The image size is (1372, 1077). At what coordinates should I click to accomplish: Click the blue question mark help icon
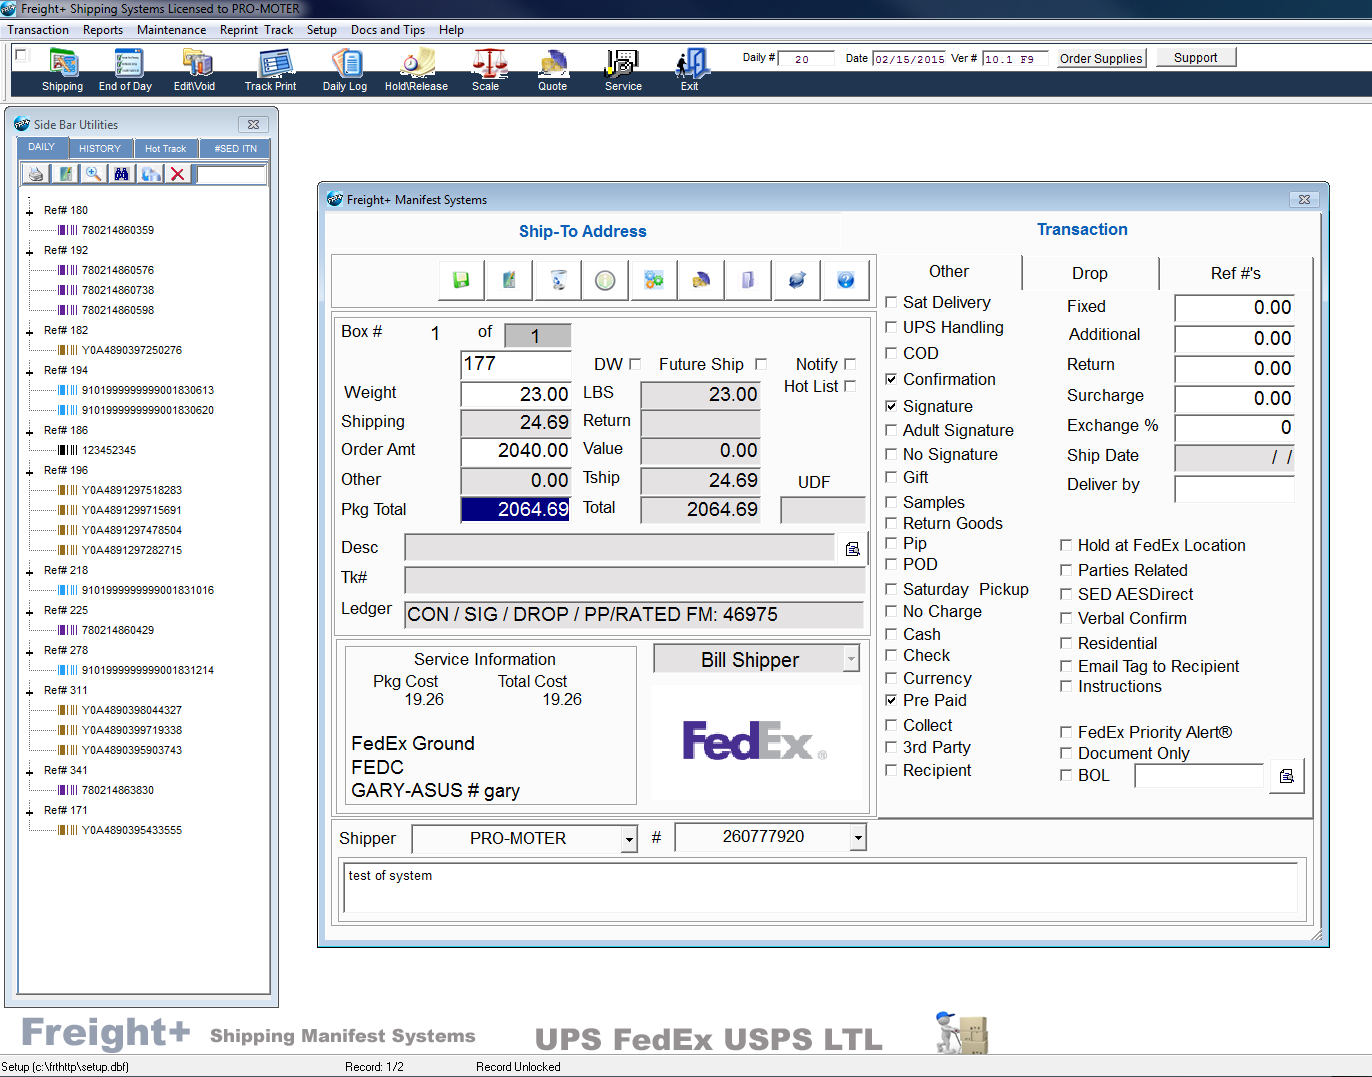(845, 280)
